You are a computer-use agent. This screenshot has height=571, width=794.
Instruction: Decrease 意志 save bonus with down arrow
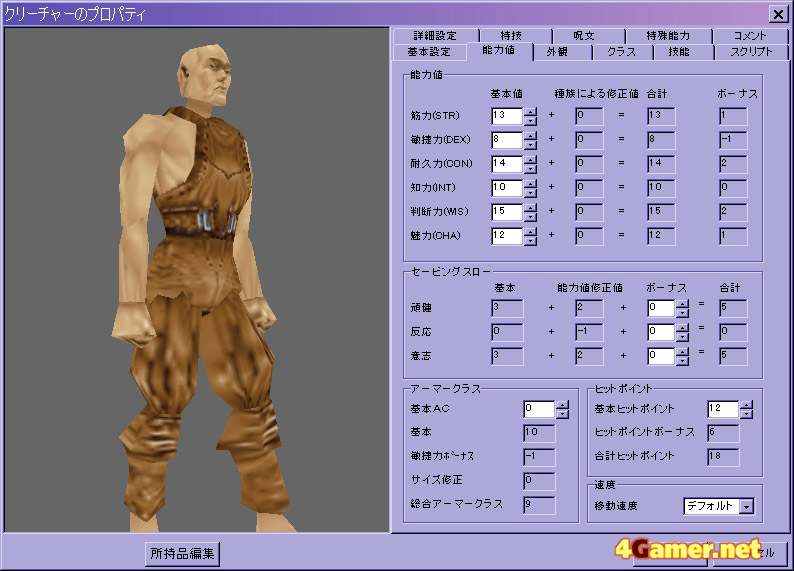682,361
